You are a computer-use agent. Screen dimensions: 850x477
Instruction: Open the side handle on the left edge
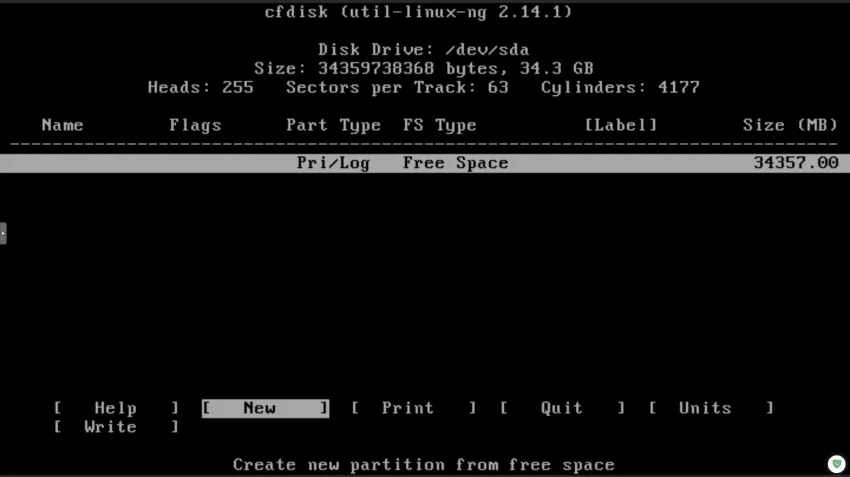3,233
